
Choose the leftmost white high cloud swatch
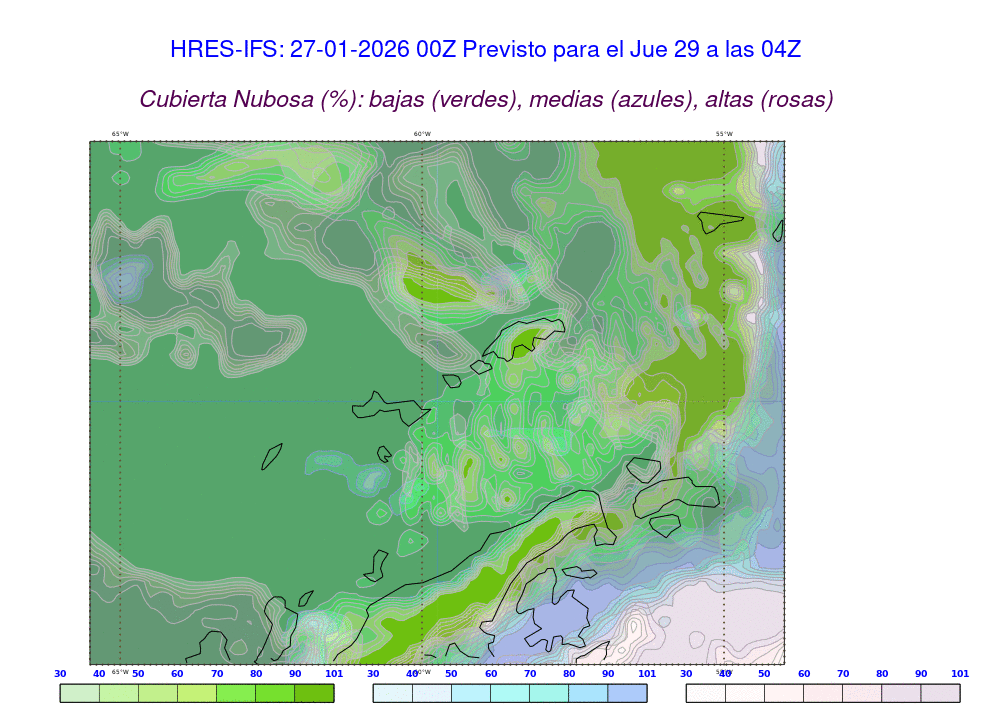(x=705, y=693)
